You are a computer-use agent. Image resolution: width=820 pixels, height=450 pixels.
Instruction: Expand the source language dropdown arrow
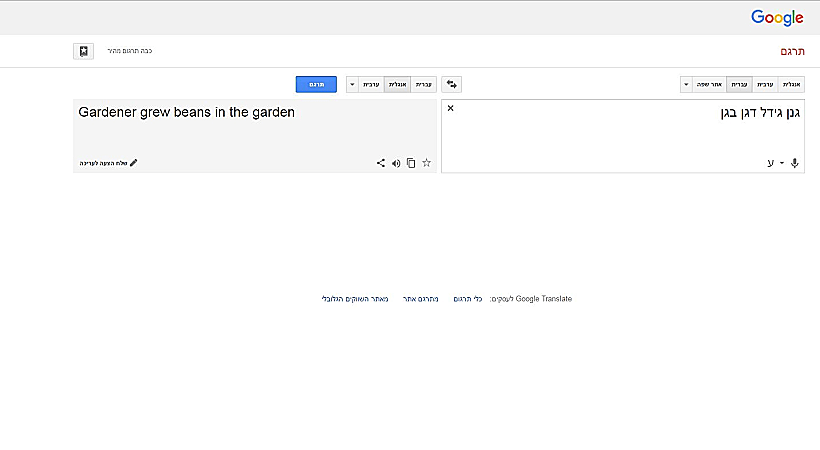pyautogui.click(x=686, y=85)
